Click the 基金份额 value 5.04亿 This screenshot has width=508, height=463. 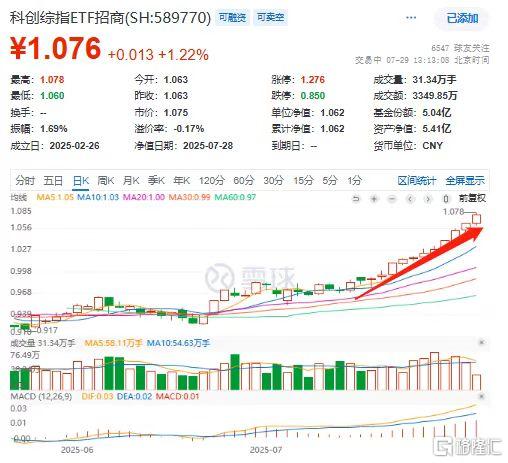pos(437,113)
